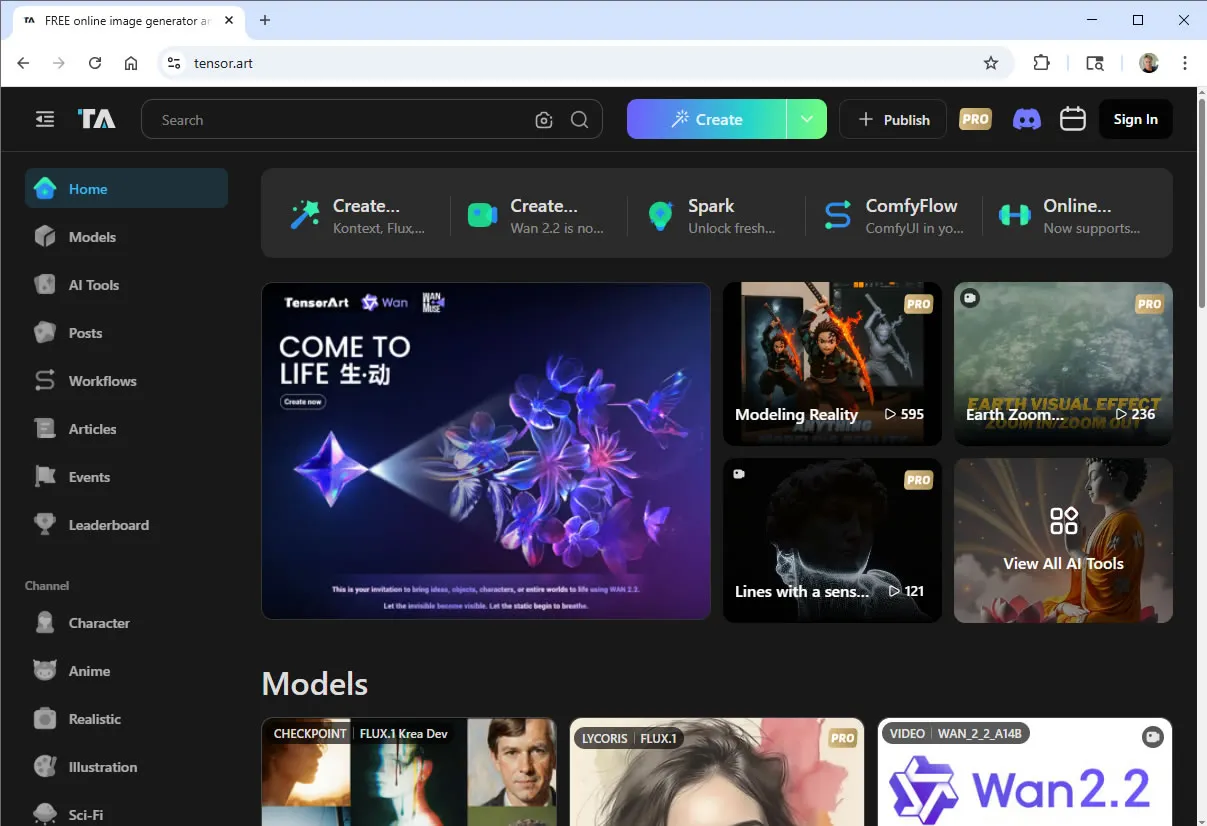
Task: Expand the Create dropdown arrow
Action: point(807,119)
